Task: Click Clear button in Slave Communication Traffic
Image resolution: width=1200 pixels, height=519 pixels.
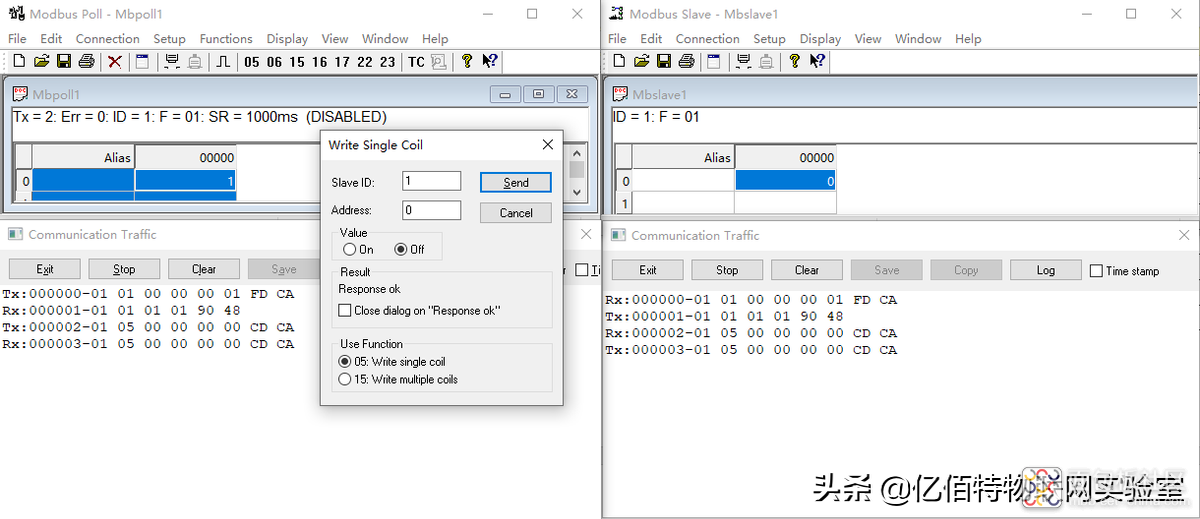Action: [x=807, y=270]
